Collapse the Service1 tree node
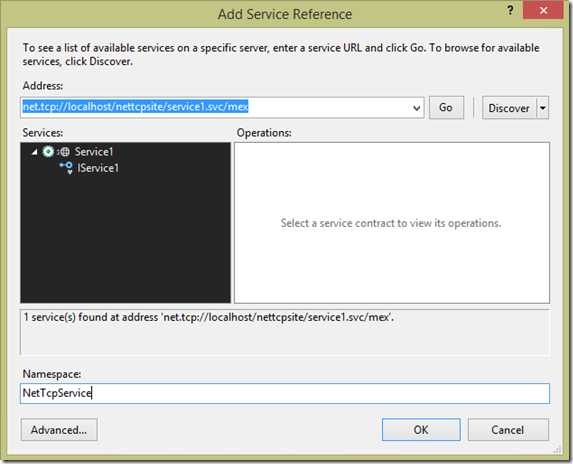573x464 pixels. 35,152
